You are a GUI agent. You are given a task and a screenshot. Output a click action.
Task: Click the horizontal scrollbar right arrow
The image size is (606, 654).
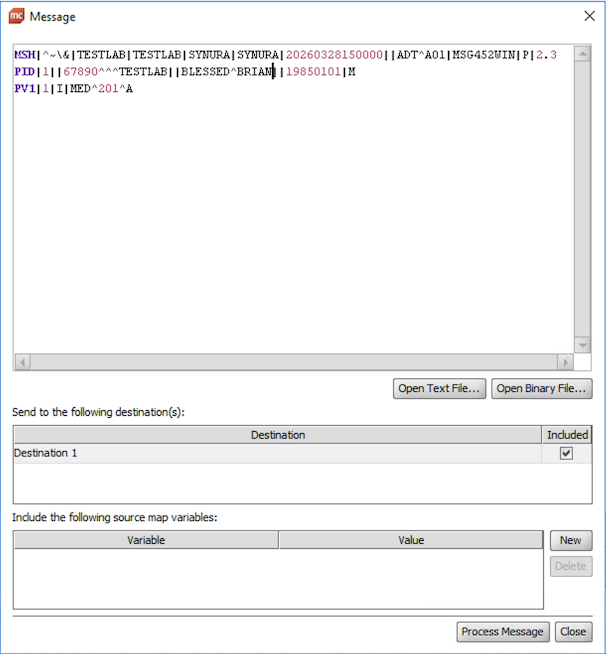[566, 362]
